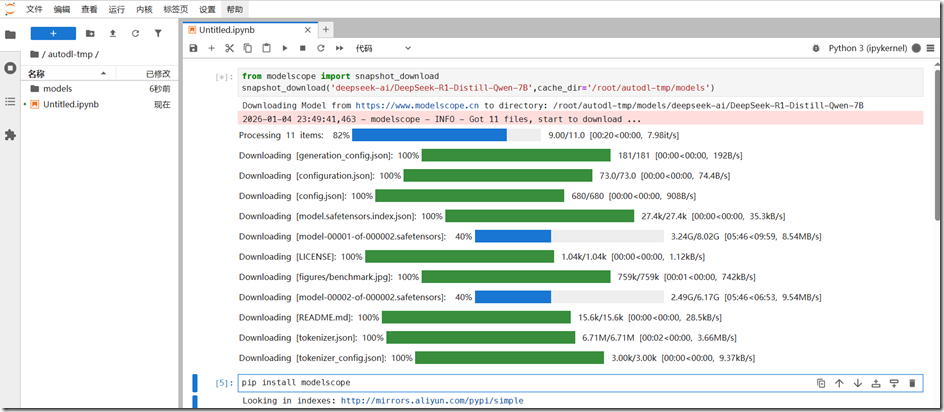944x412 pixels.
Task: Click the Processing 11 items progress bar
Action: [446, 135]
